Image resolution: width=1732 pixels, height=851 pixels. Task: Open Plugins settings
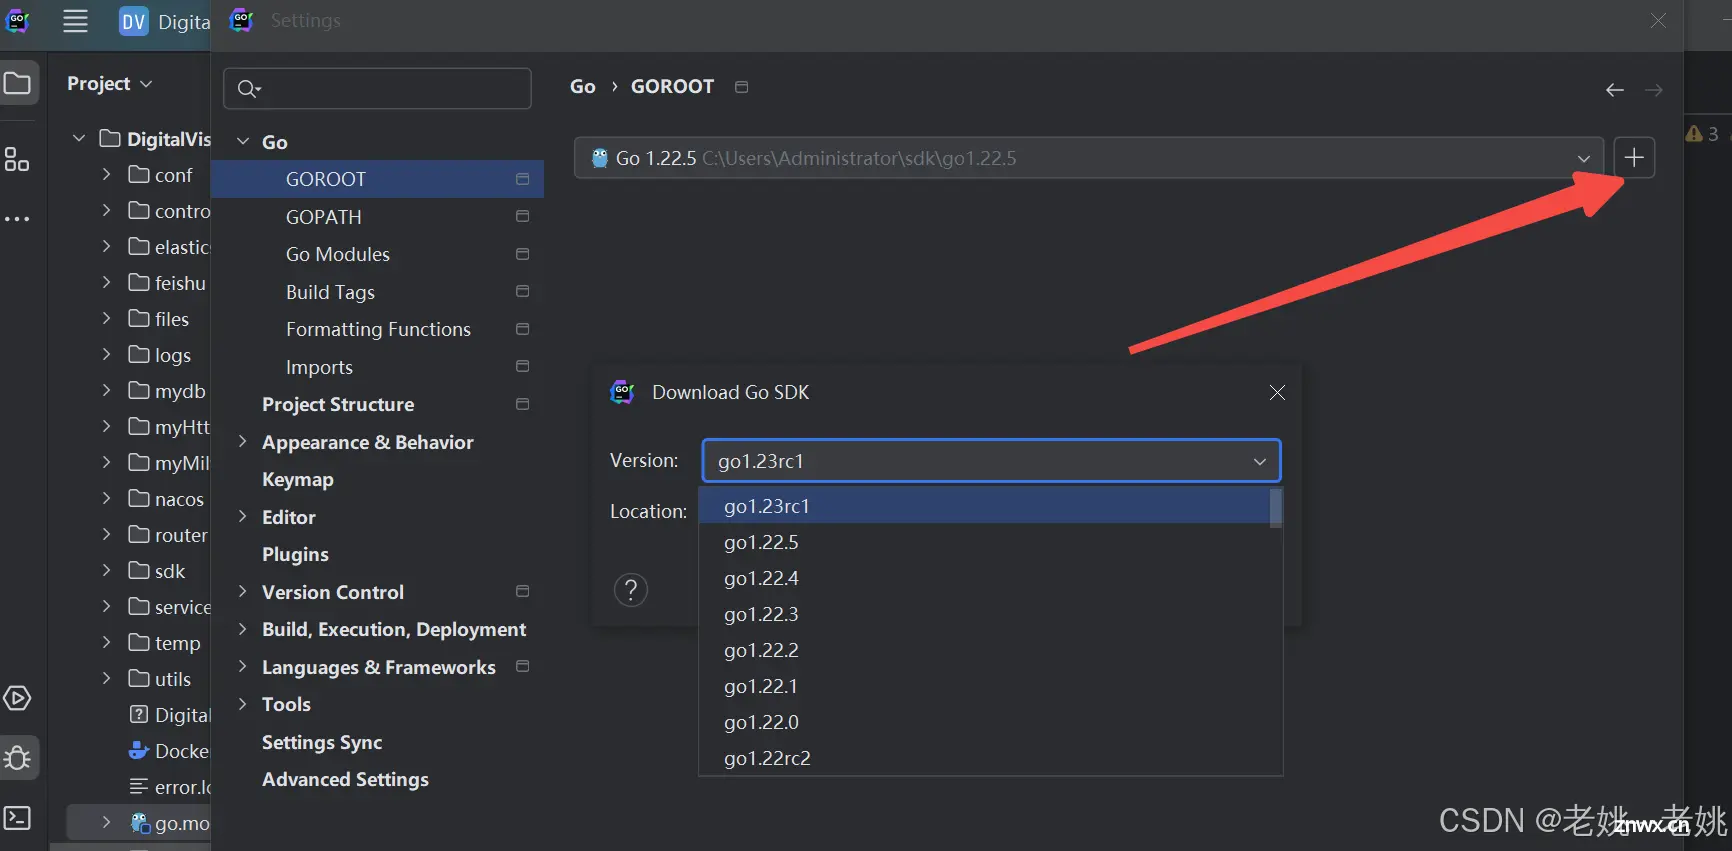tap(295, 554)
